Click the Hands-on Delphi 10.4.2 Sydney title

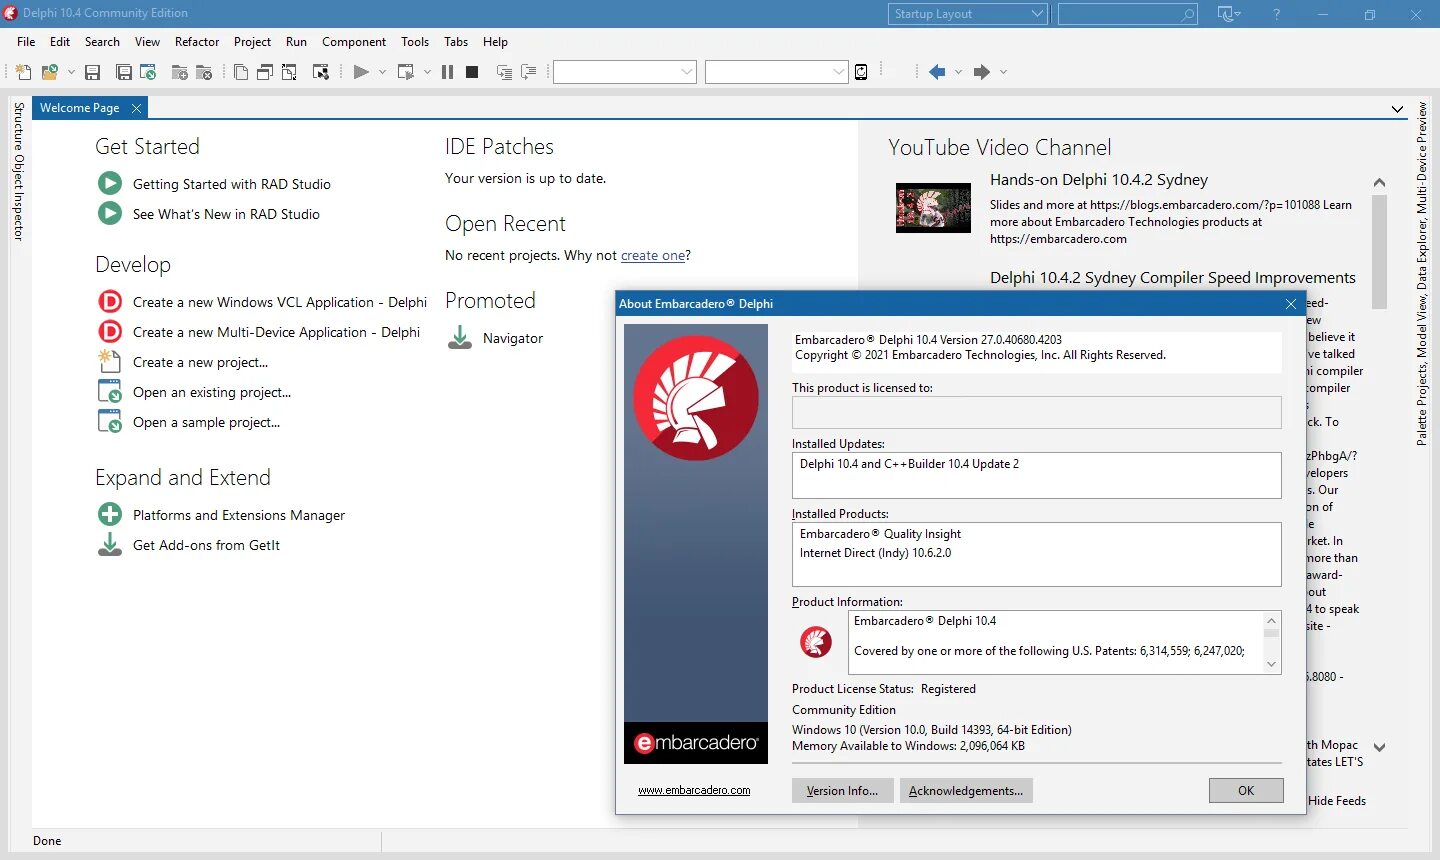pos(1099,180)
